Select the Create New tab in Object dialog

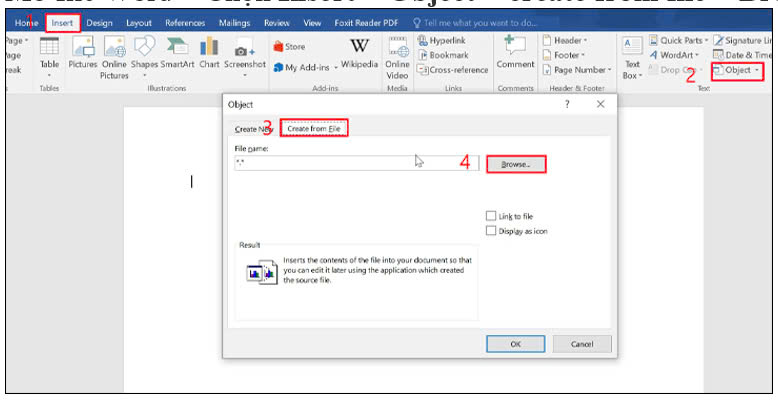(253, 129)
